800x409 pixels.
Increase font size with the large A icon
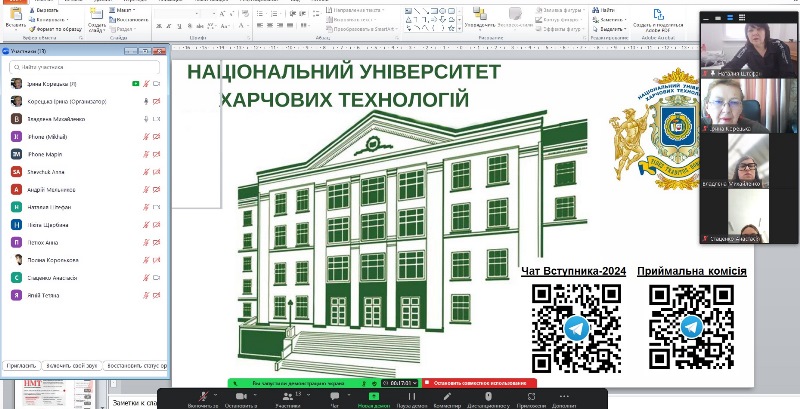click(222, 14)
